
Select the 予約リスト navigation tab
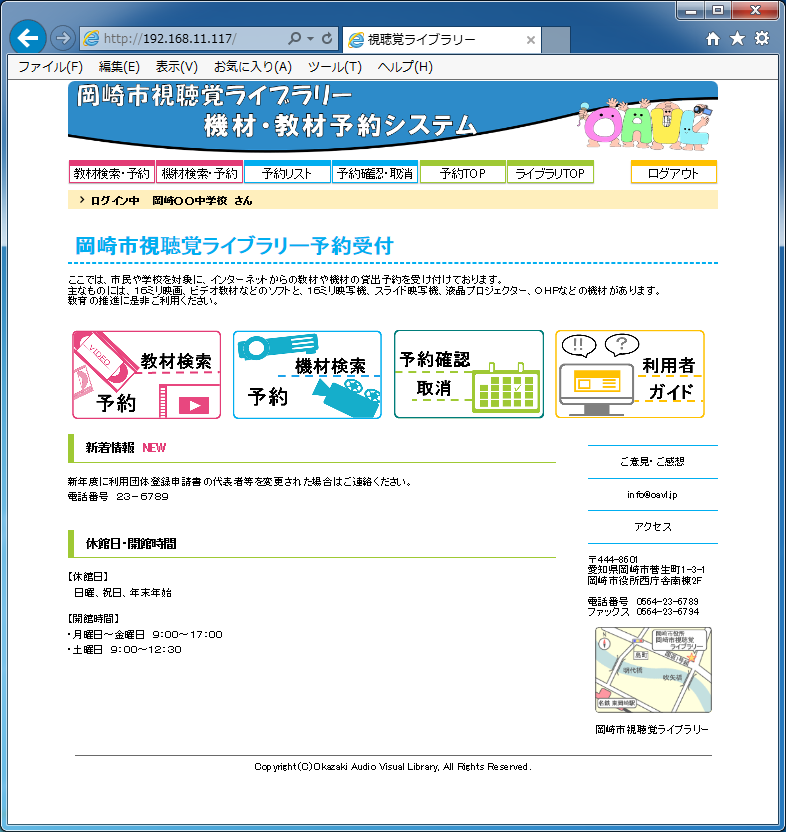tap(287, 173)
